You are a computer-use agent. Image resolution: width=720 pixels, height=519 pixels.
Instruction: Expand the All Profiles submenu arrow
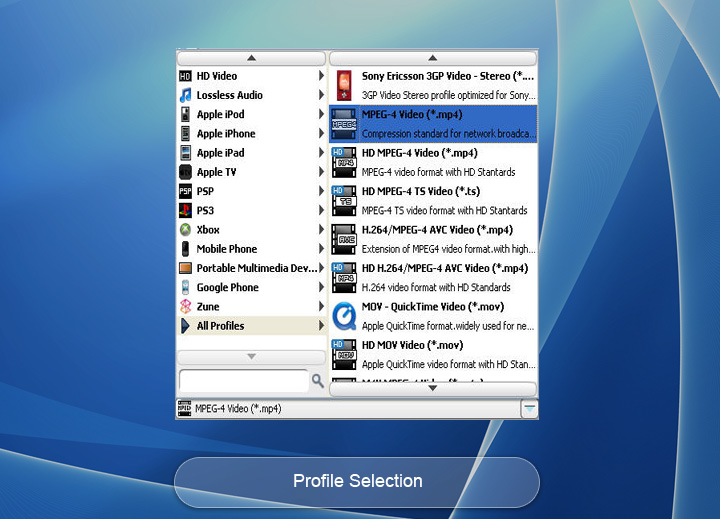[x=321, y=326]
